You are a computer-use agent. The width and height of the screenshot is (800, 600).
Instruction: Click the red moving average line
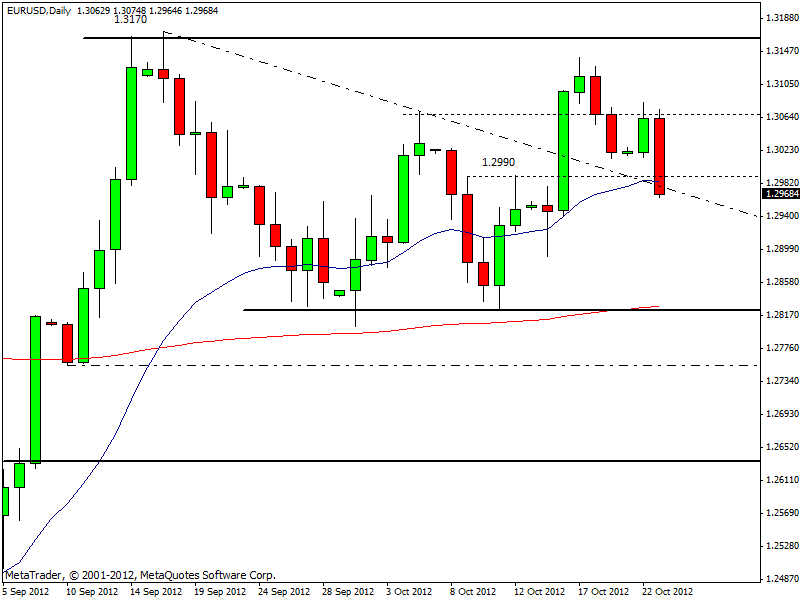(x=300, y=335)
